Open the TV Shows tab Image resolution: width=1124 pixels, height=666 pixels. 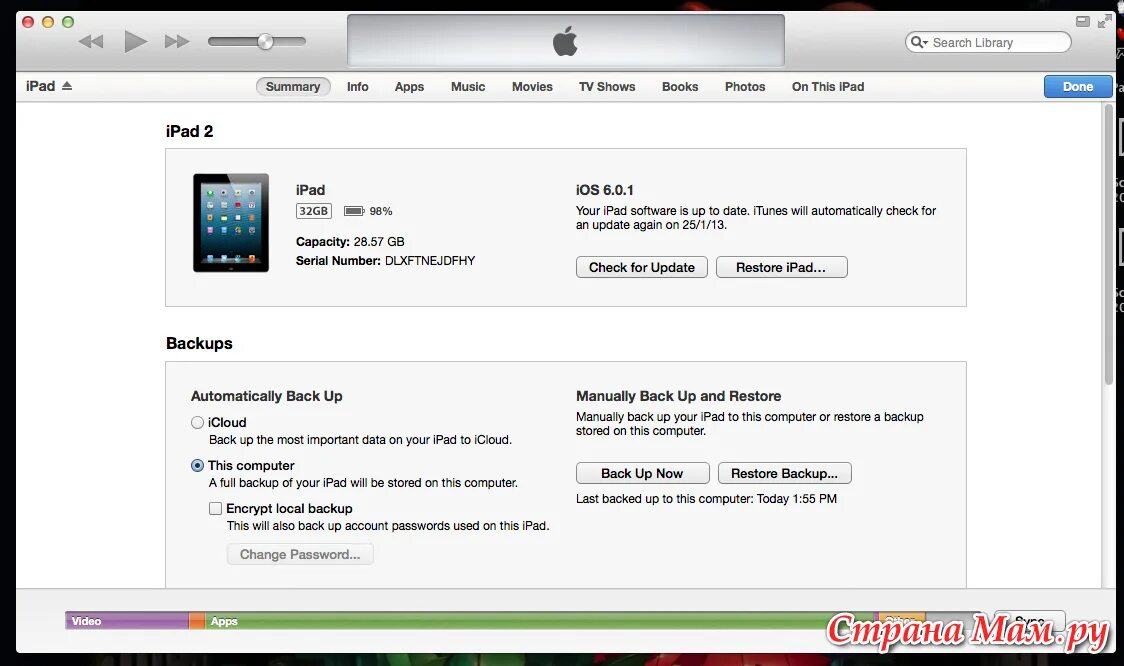[x=607, y=87]
